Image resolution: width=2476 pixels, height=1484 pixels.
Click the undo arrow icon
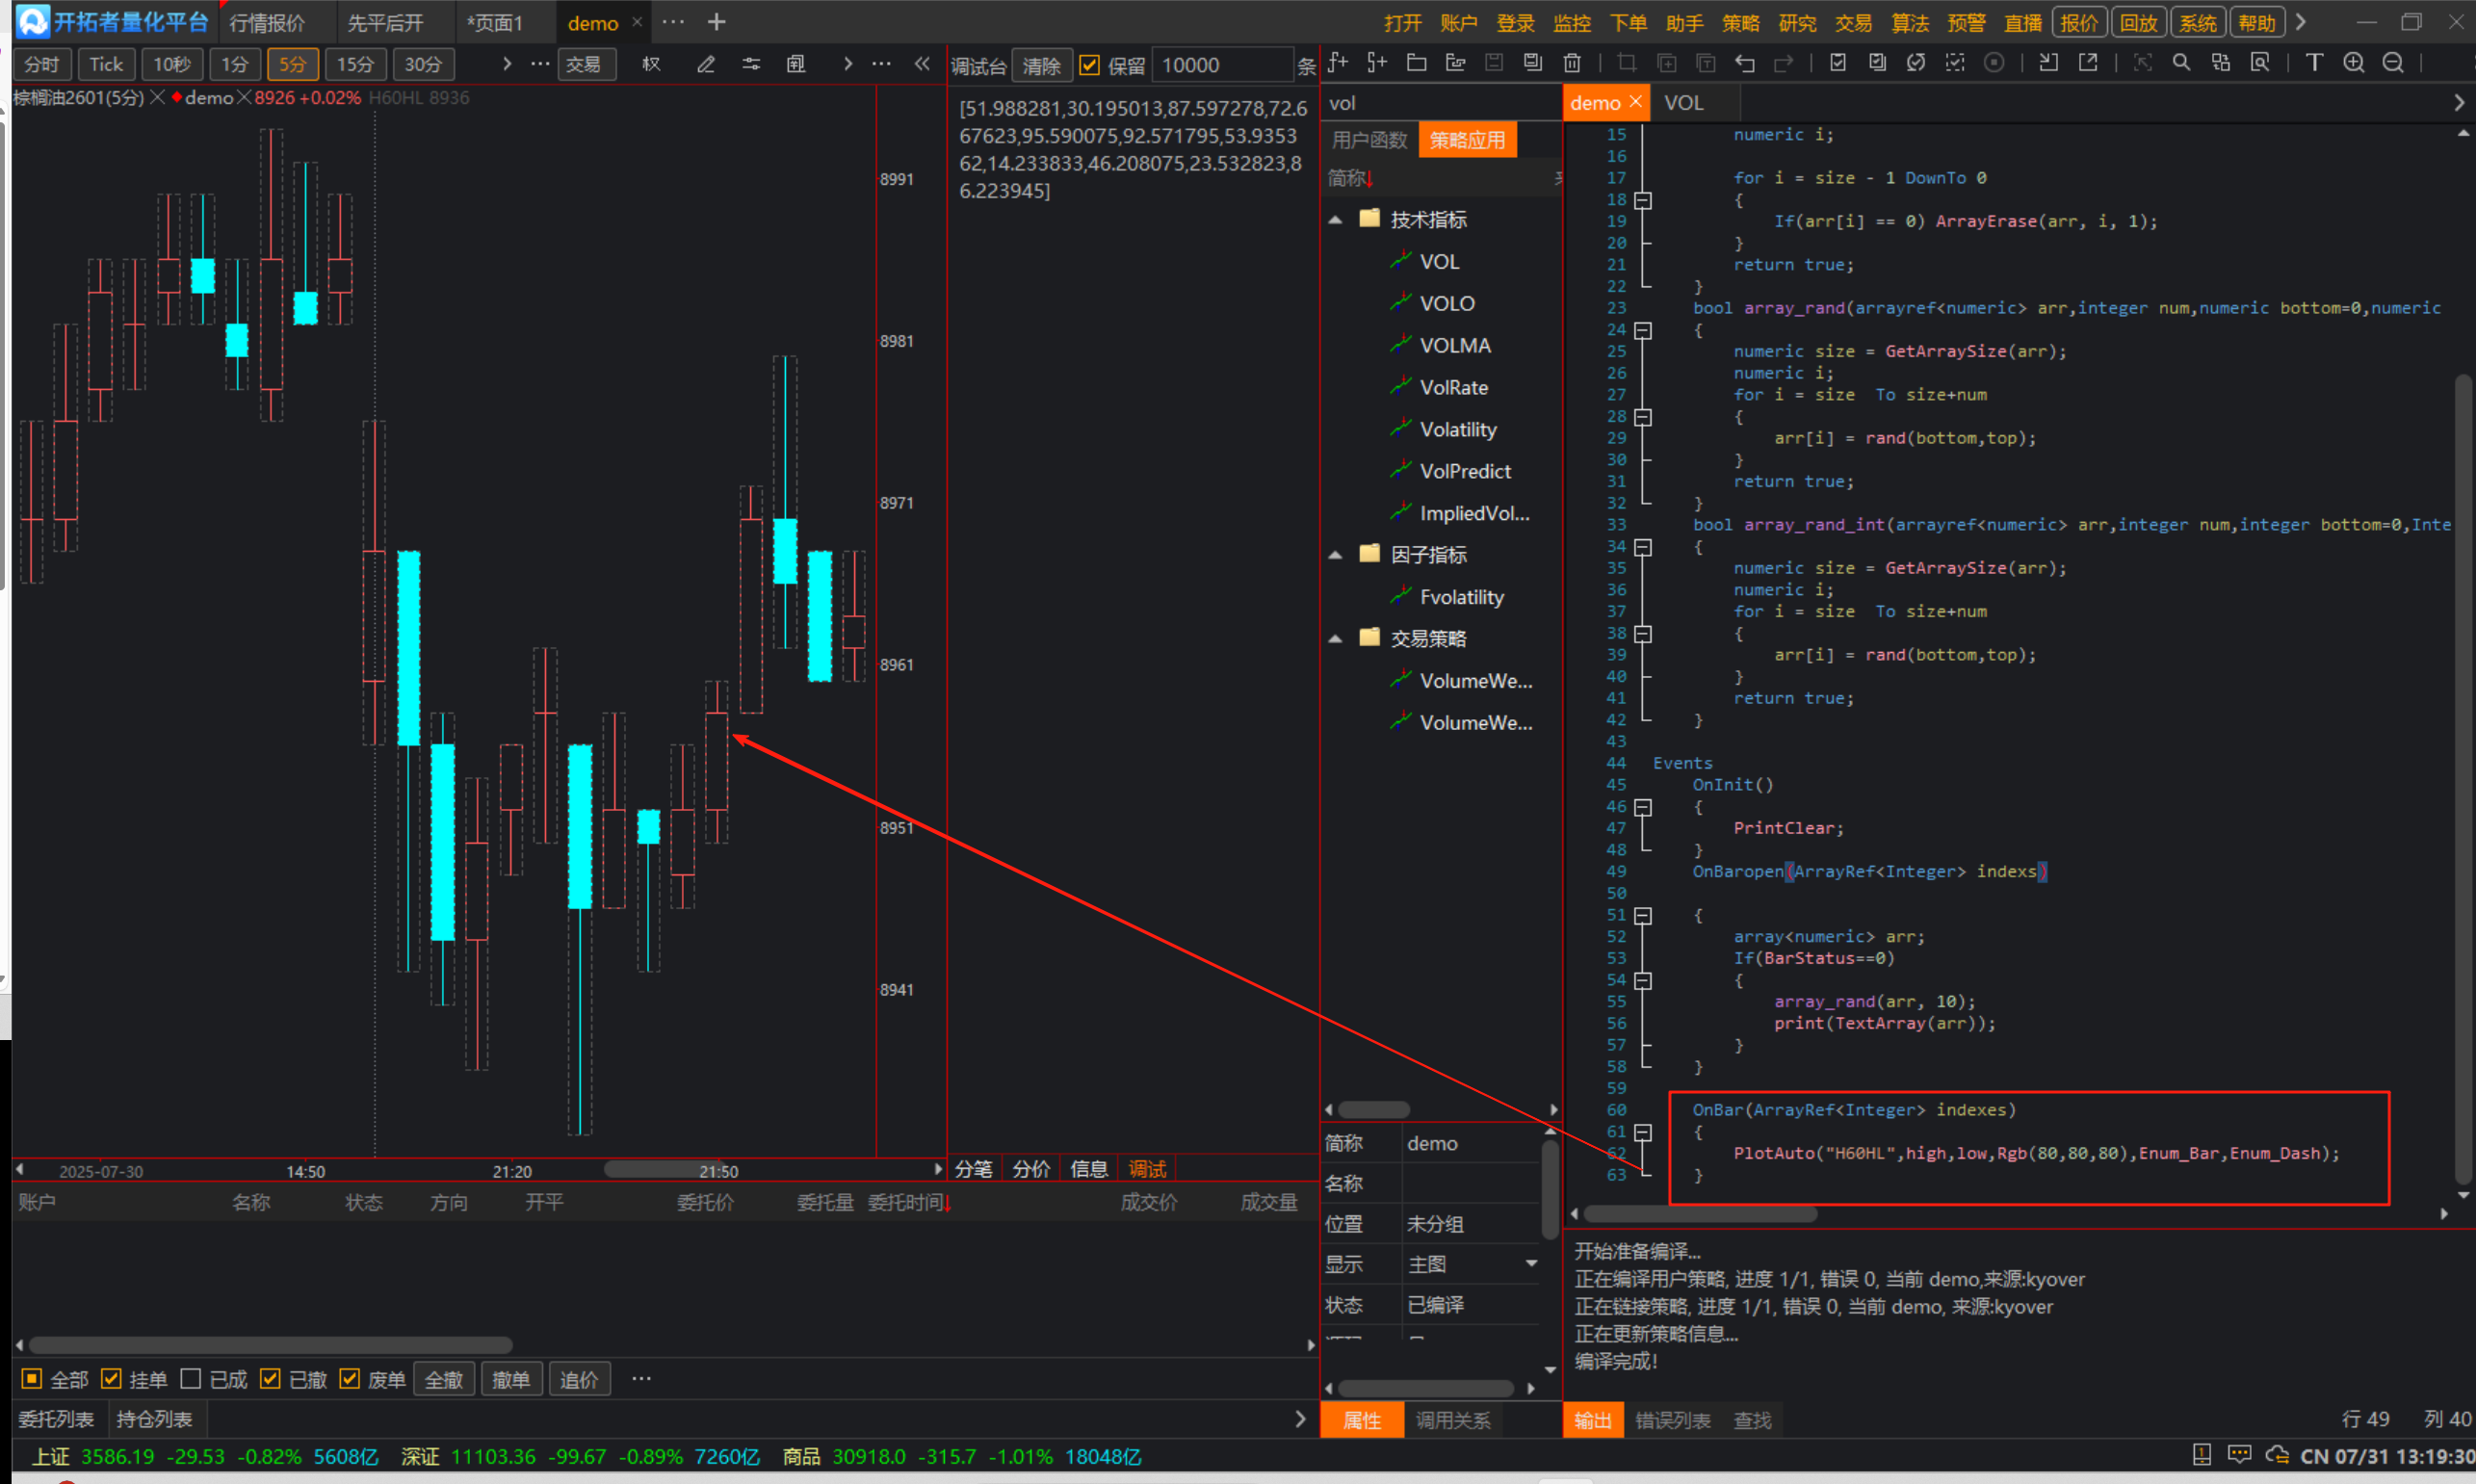pyautogui.click(x=1745, y=63)
